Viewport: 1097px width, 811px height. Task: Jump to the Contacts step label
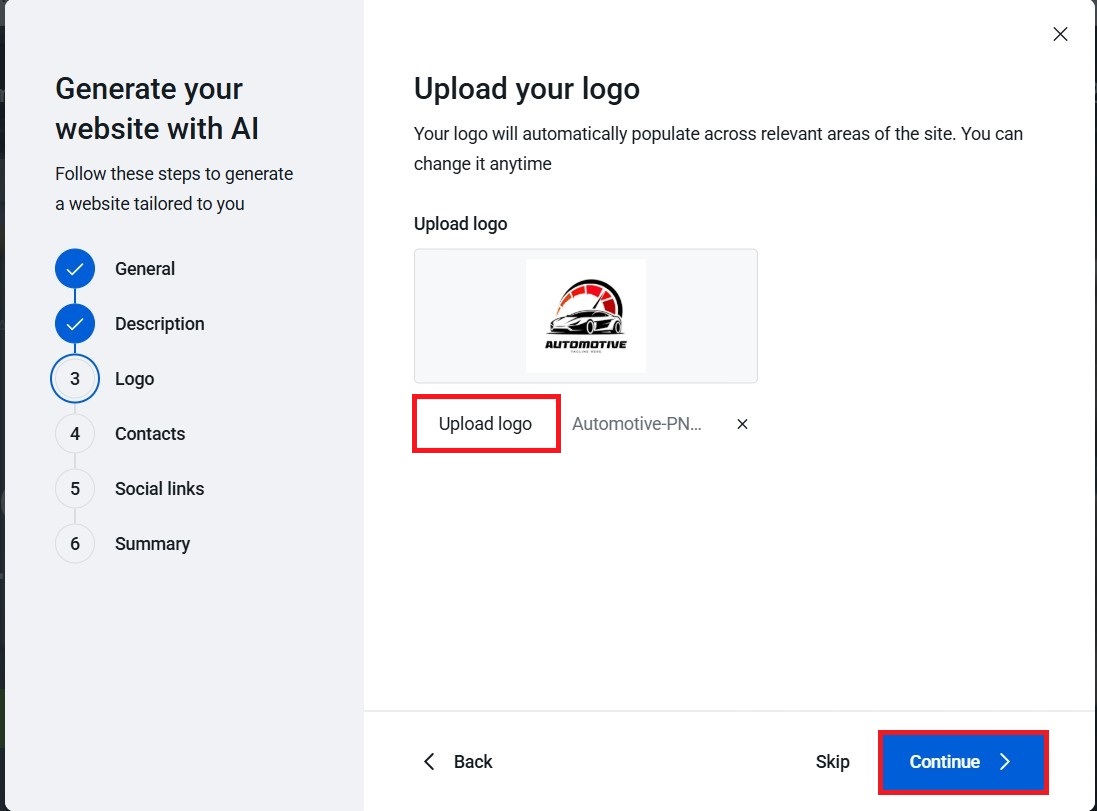[x=150, y=434]
